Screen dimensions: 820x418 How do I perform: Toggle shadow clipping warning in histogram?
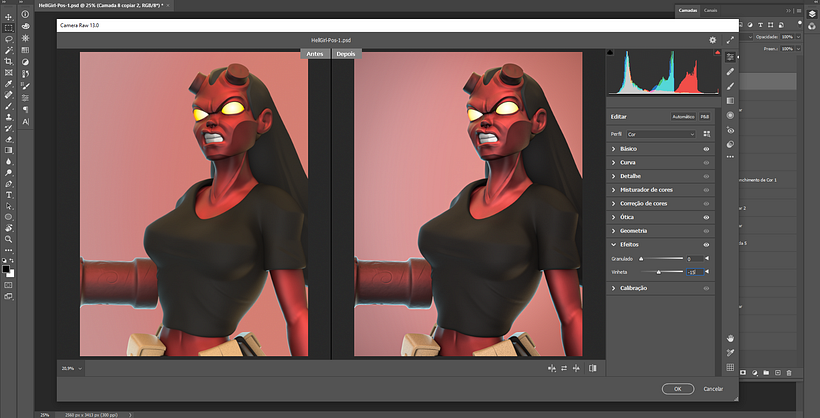(x=610, y=53)
